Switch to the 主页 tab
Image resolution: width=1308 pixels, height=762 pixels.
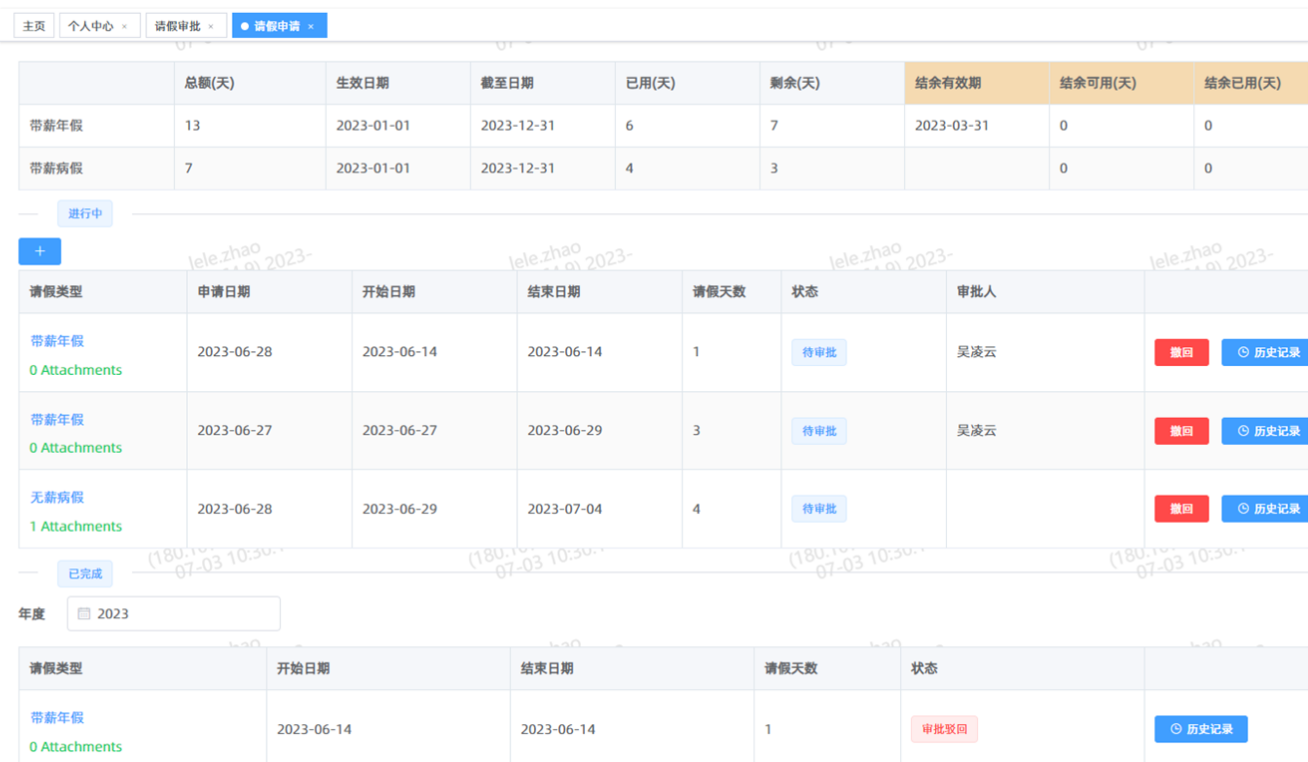tap(34, 26)
